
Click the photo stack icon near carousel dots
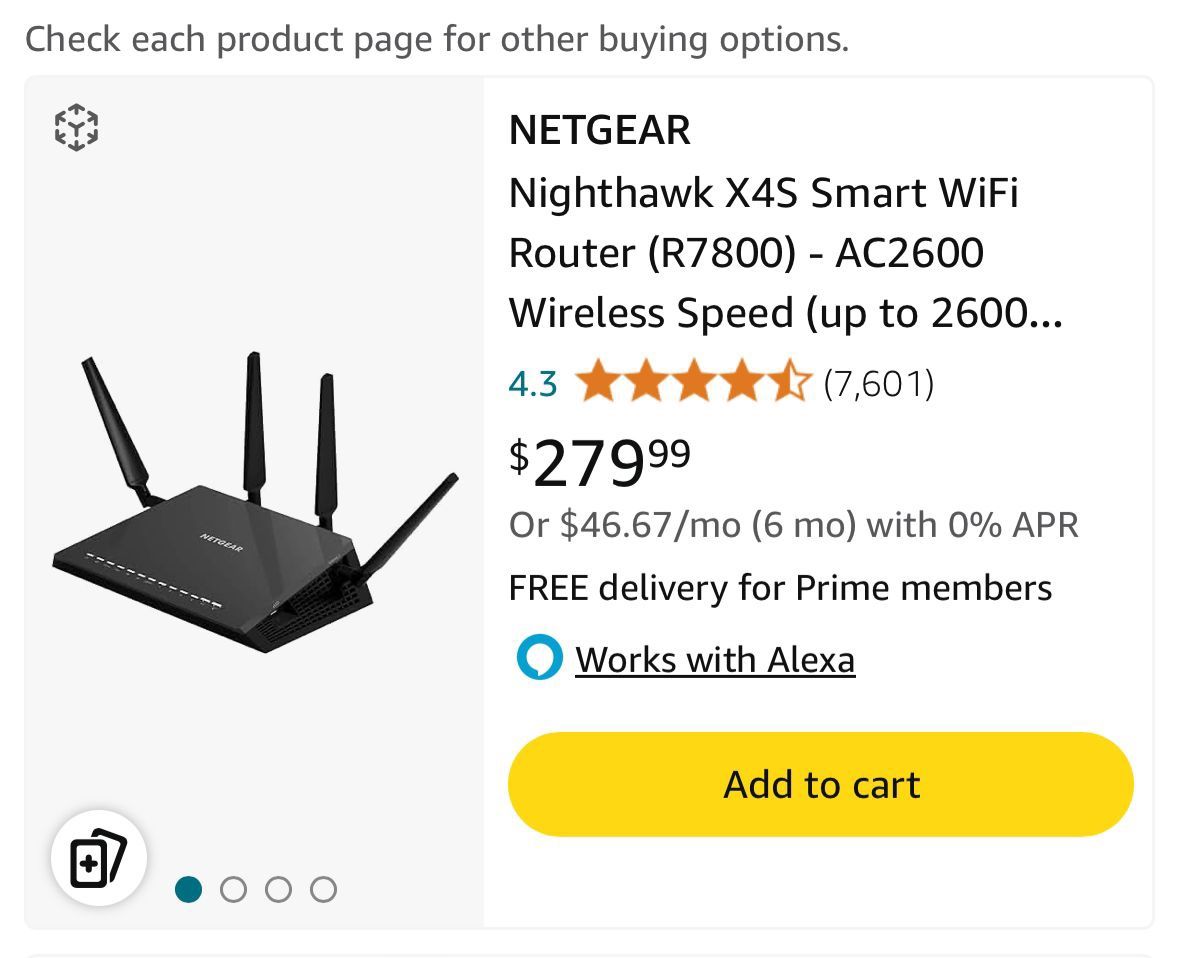[x=98, y=857]
